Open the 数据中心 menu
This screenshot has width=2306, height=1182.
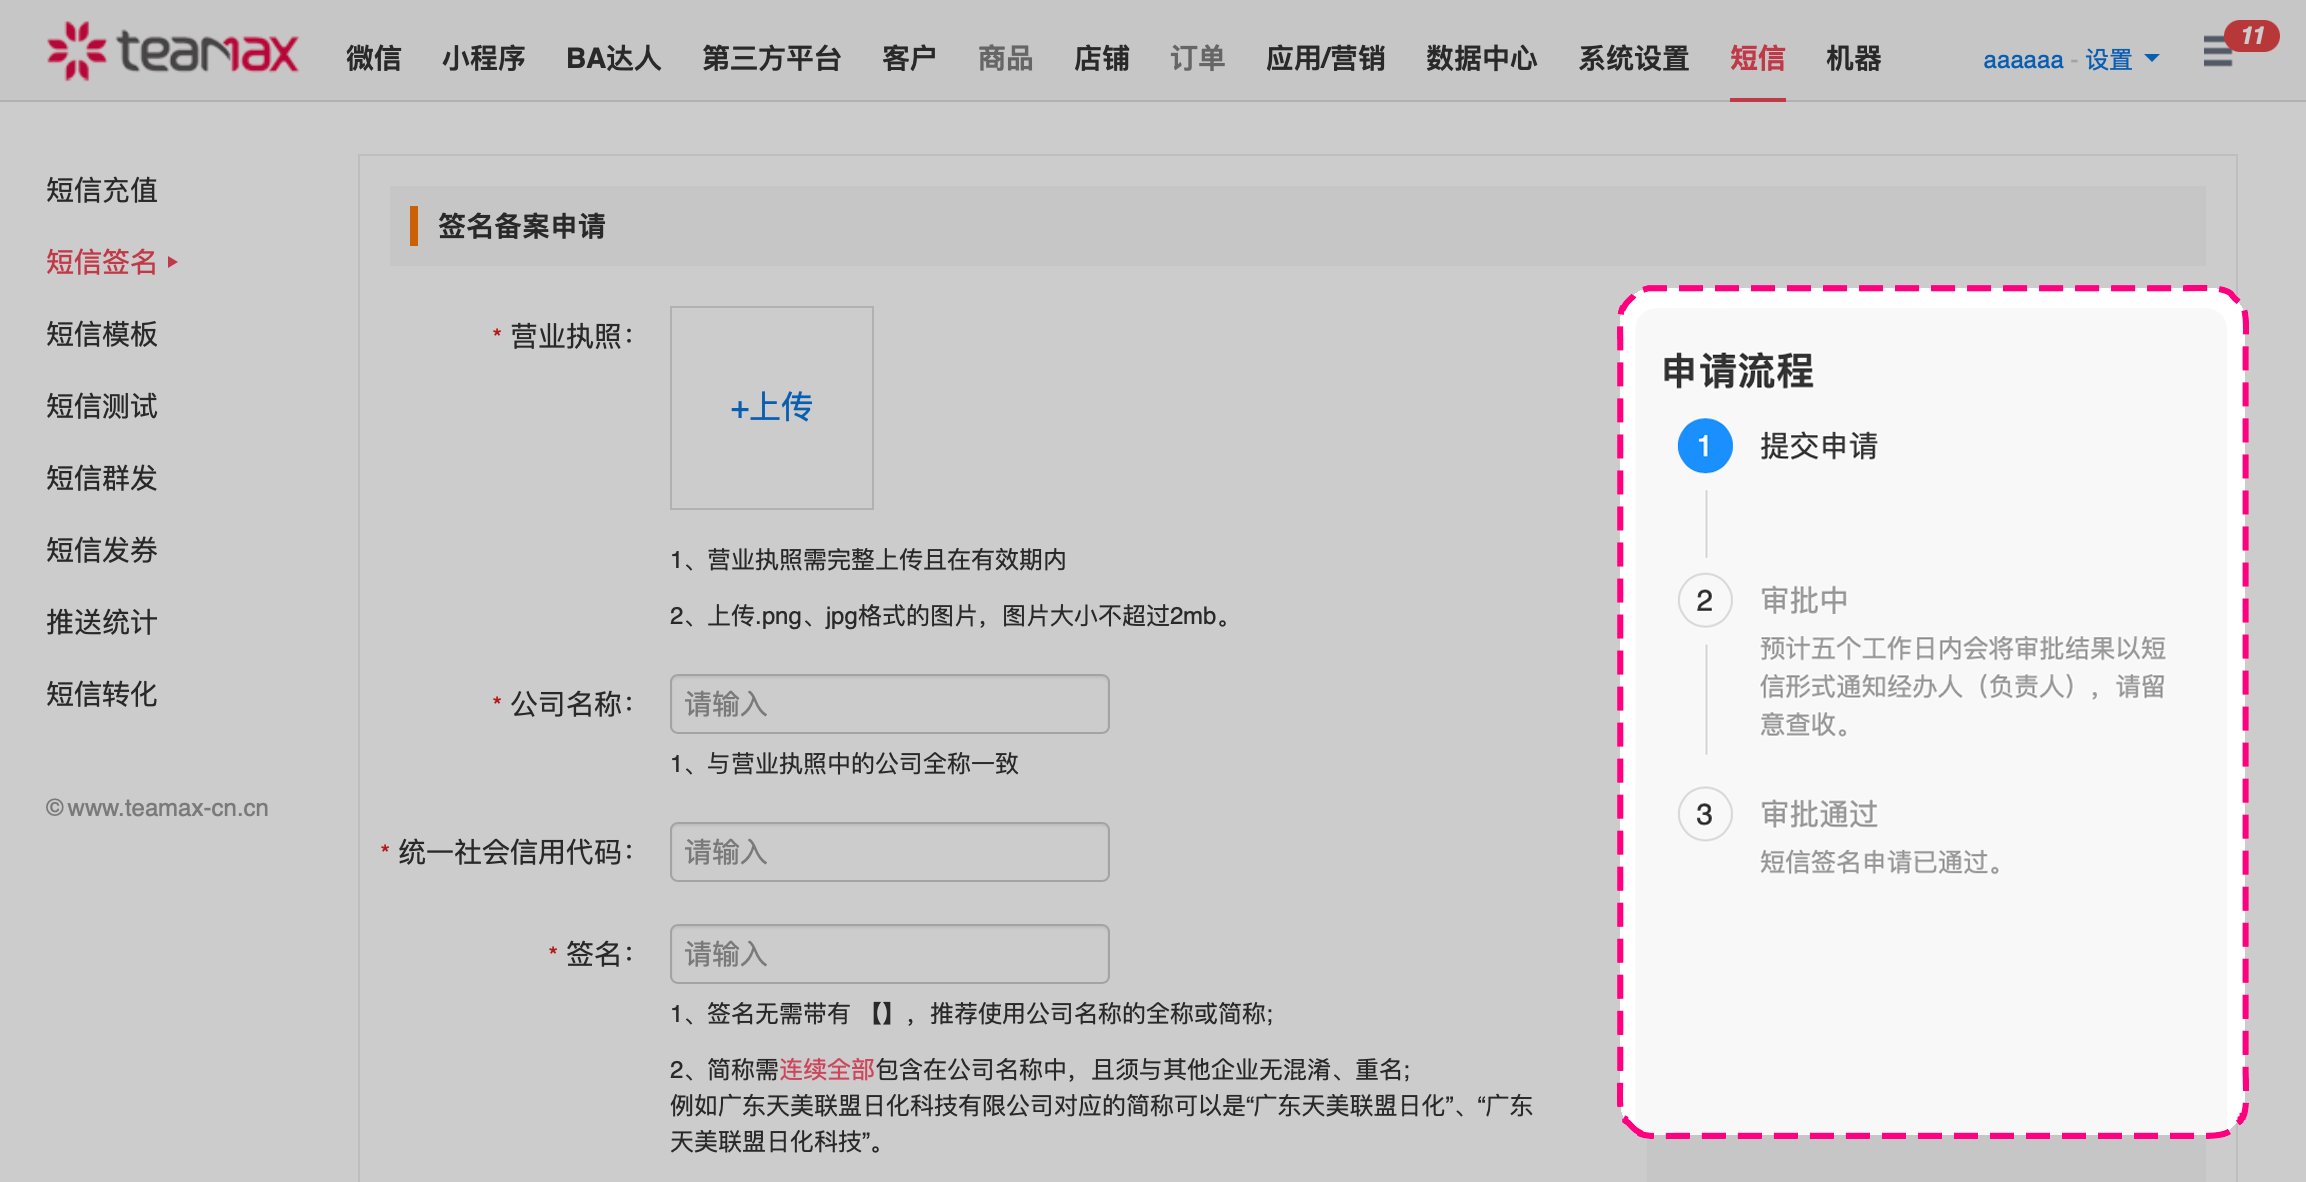[x=1481, y=59]
